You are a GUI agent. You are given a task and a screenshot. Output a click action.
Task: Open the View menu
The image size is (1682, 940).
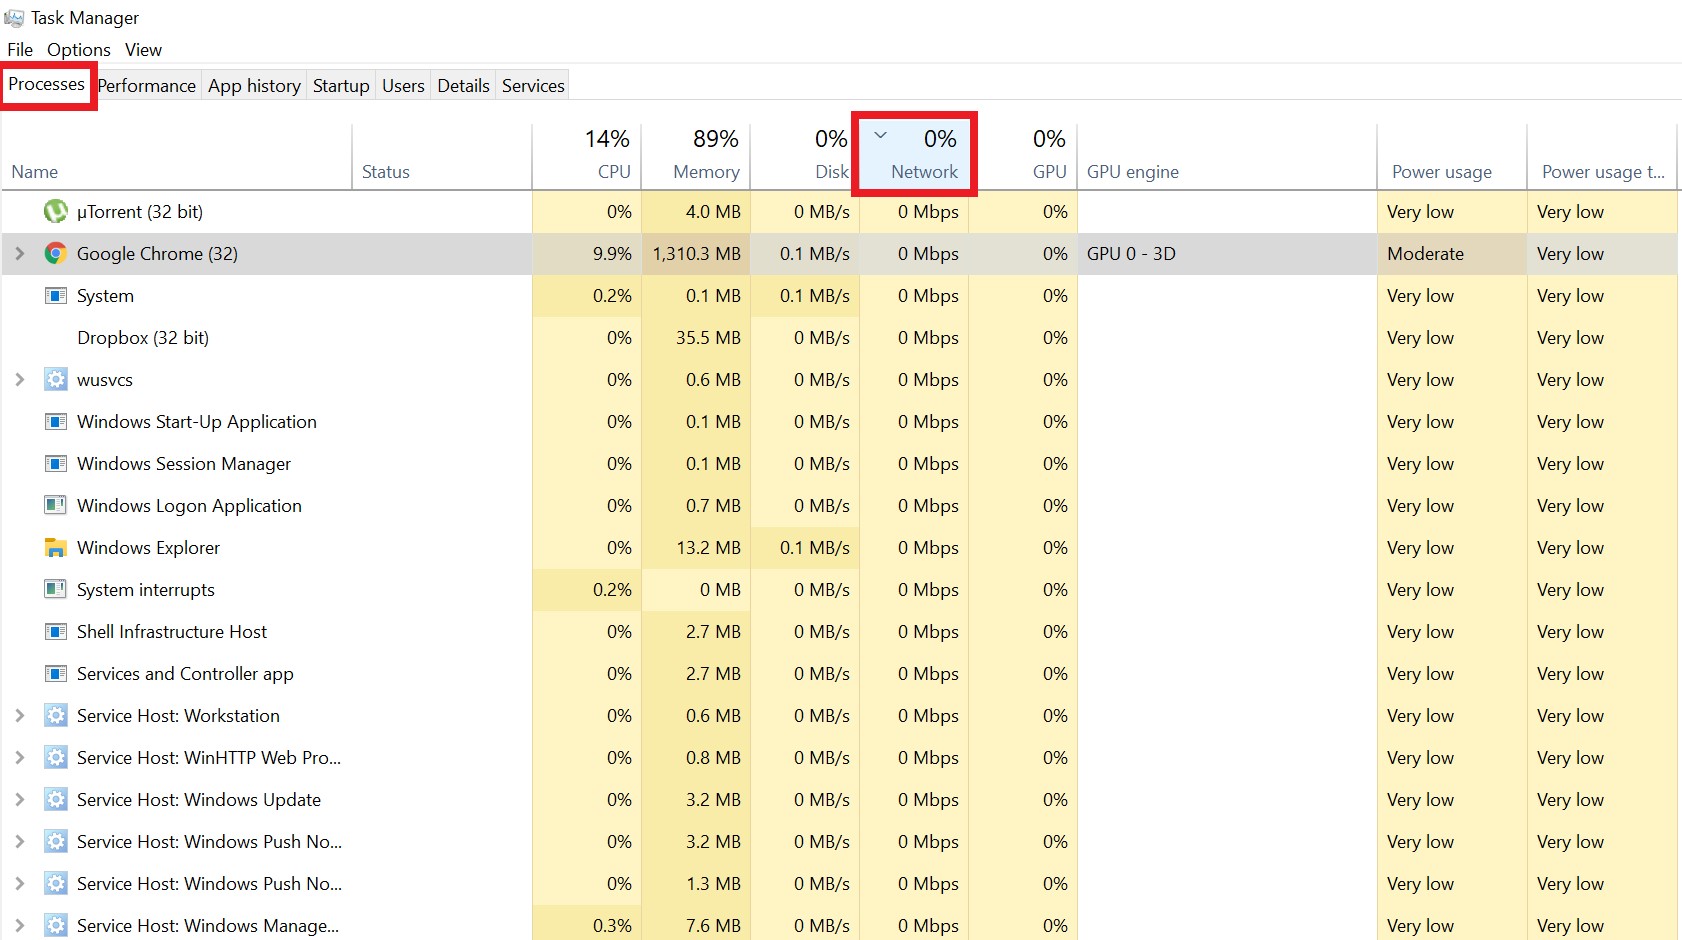[143, 49]
